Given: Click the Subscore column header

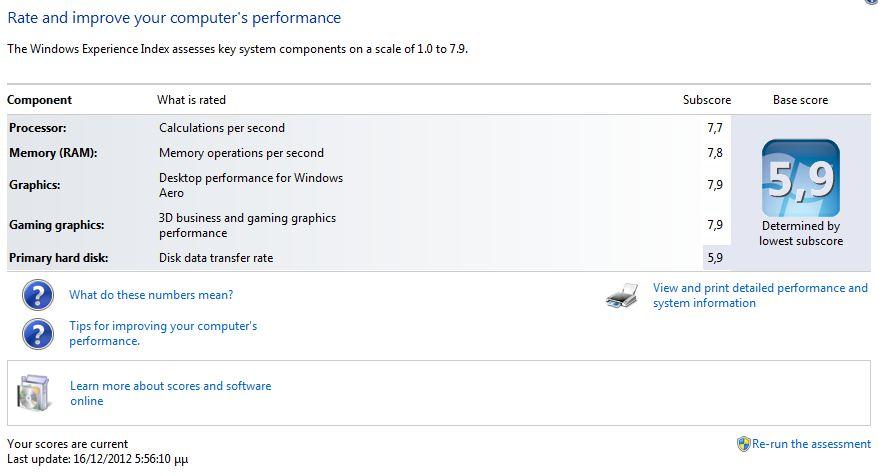Looking at the screenshot, I should point(707,100).
